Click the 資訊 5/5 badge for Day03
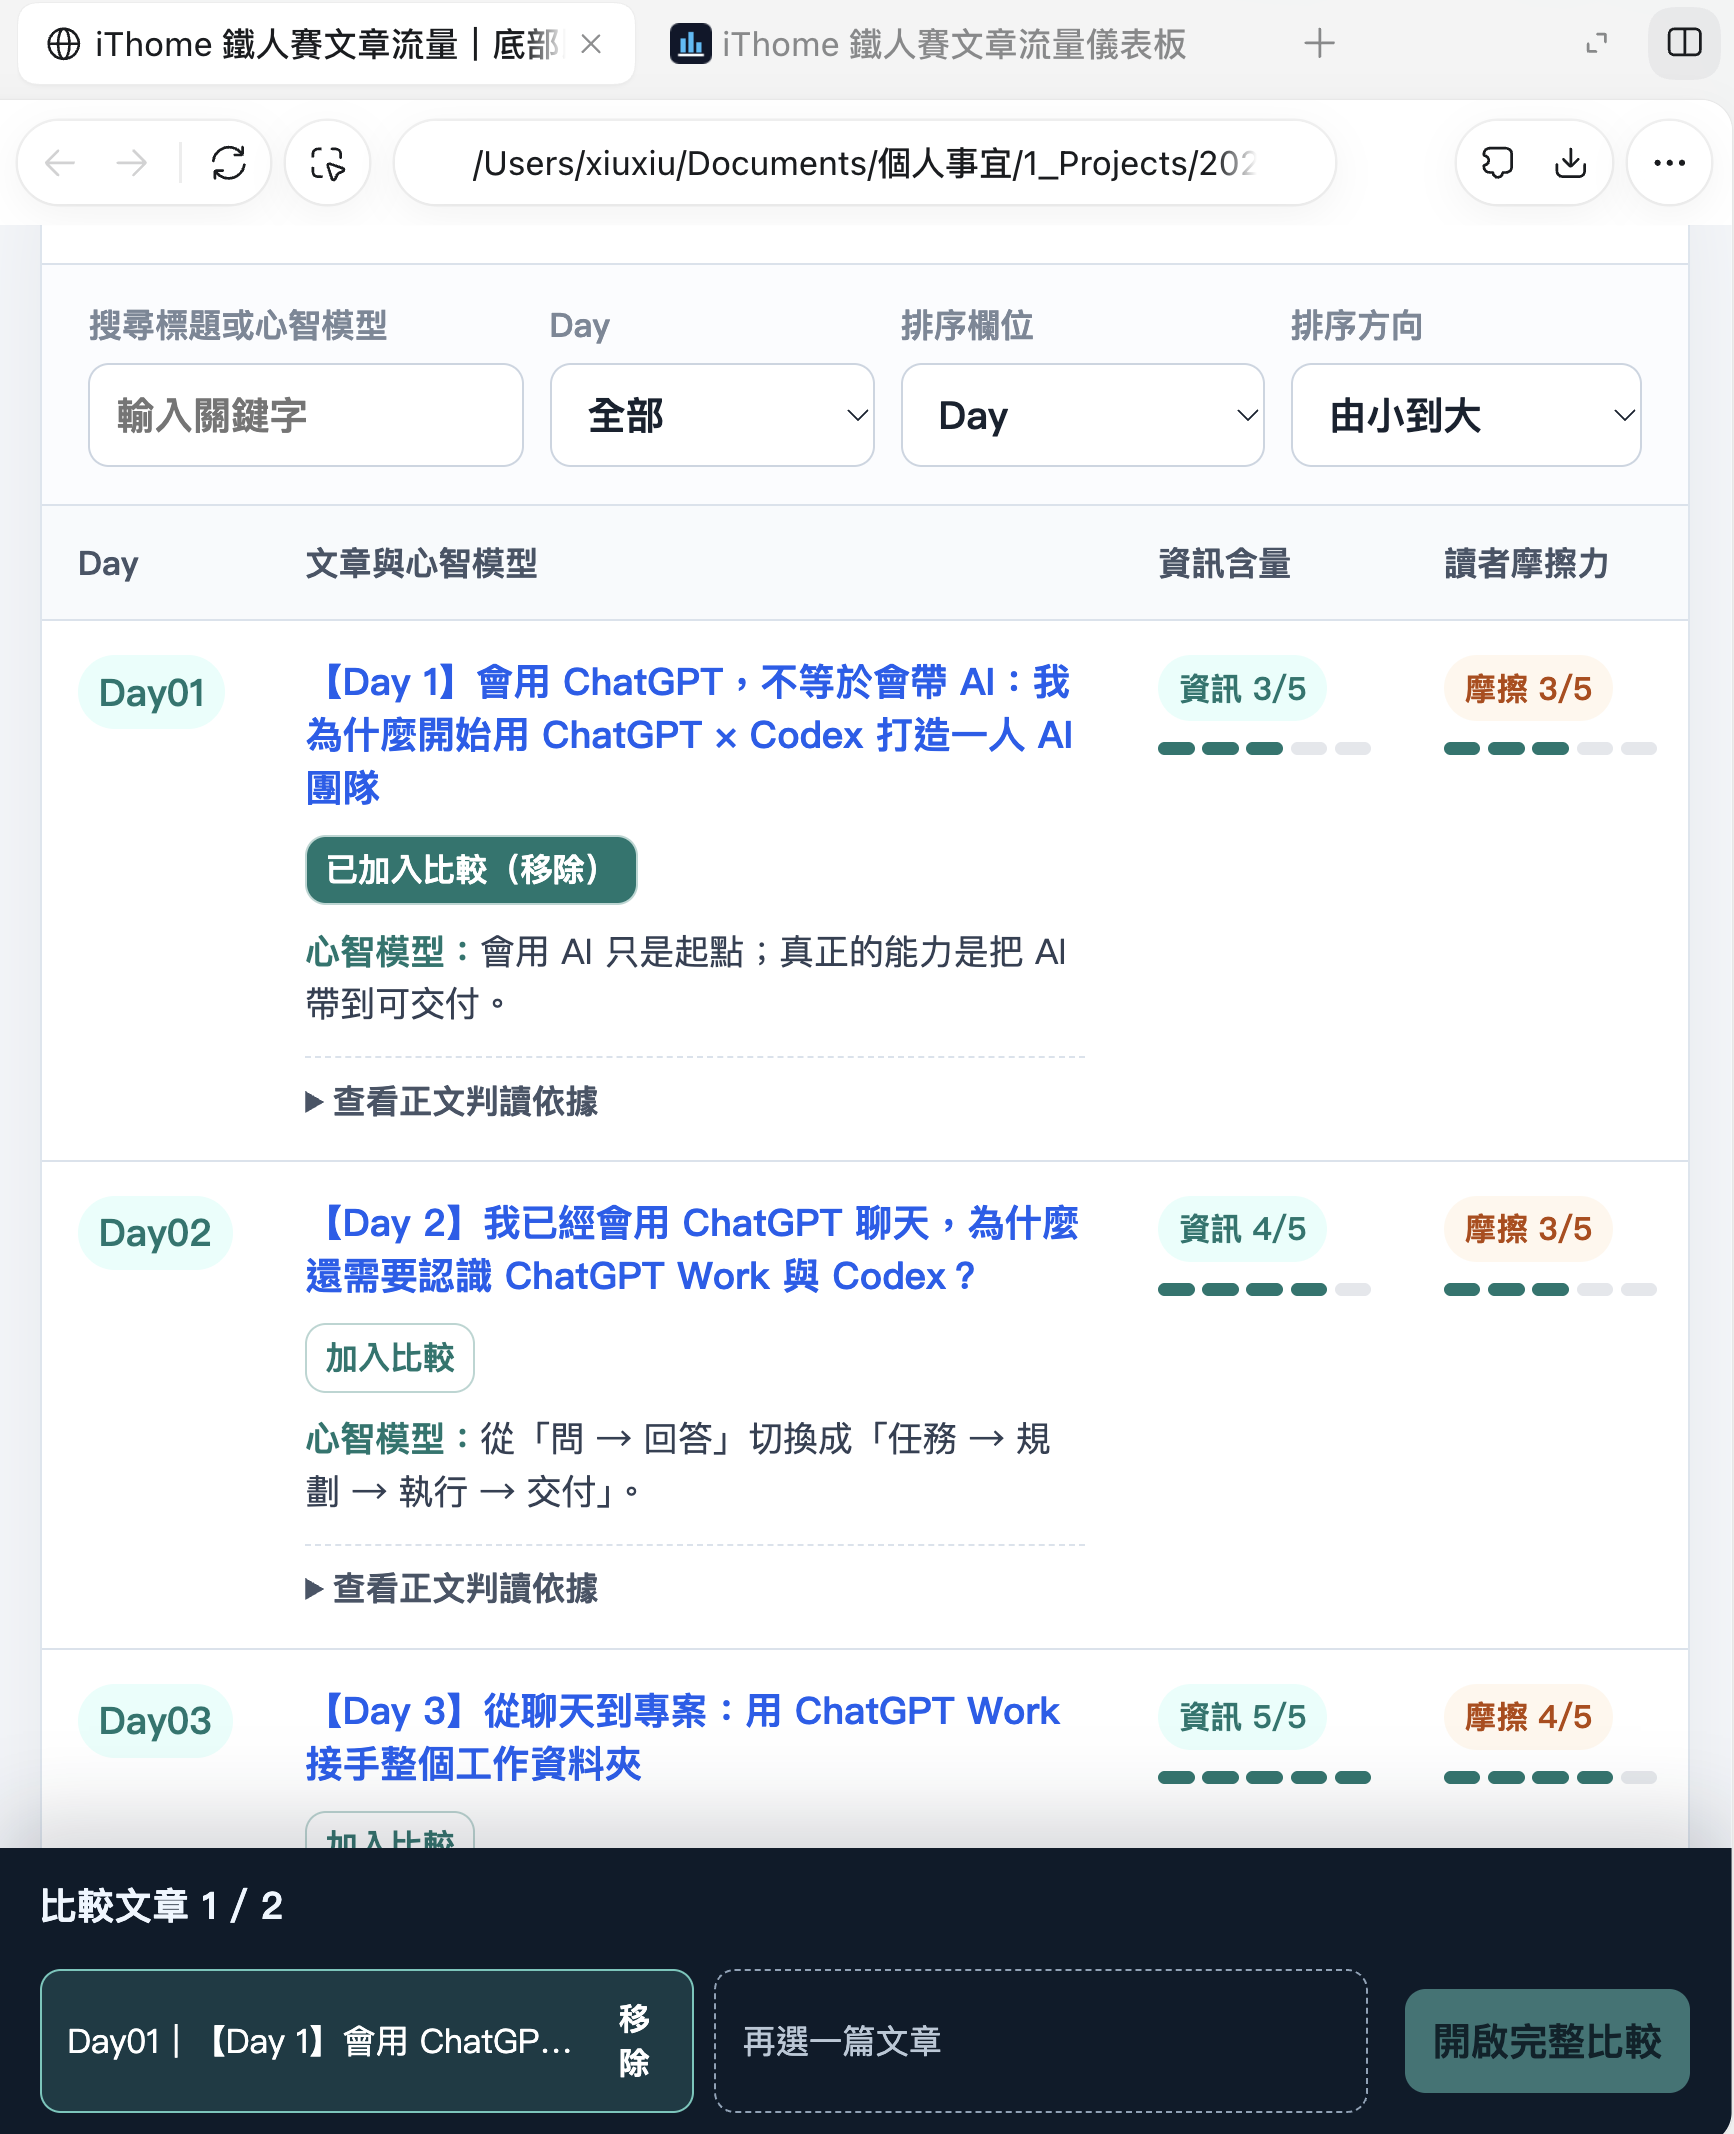 1242,1717
